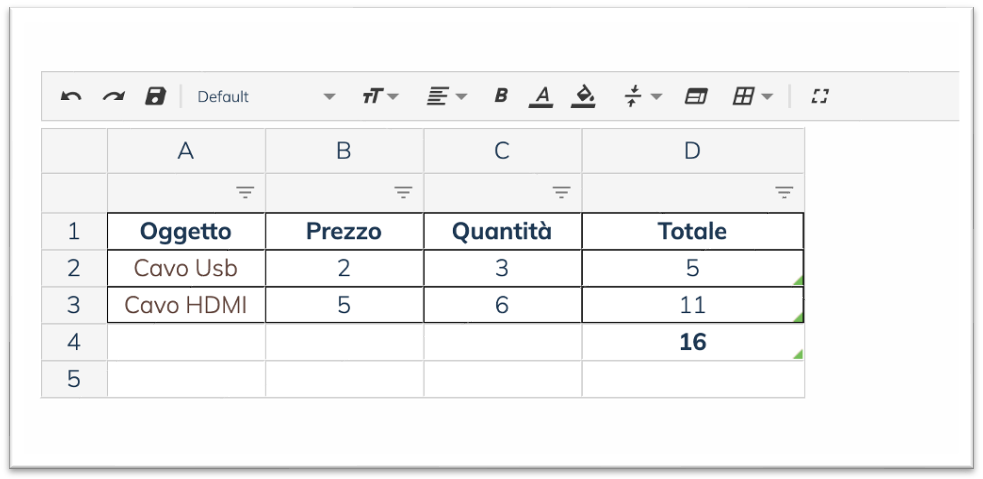Image resolution: width=983 pixels, height=479 pixels.
Task: Open the vertical alignment options
Action: point(643,97)
